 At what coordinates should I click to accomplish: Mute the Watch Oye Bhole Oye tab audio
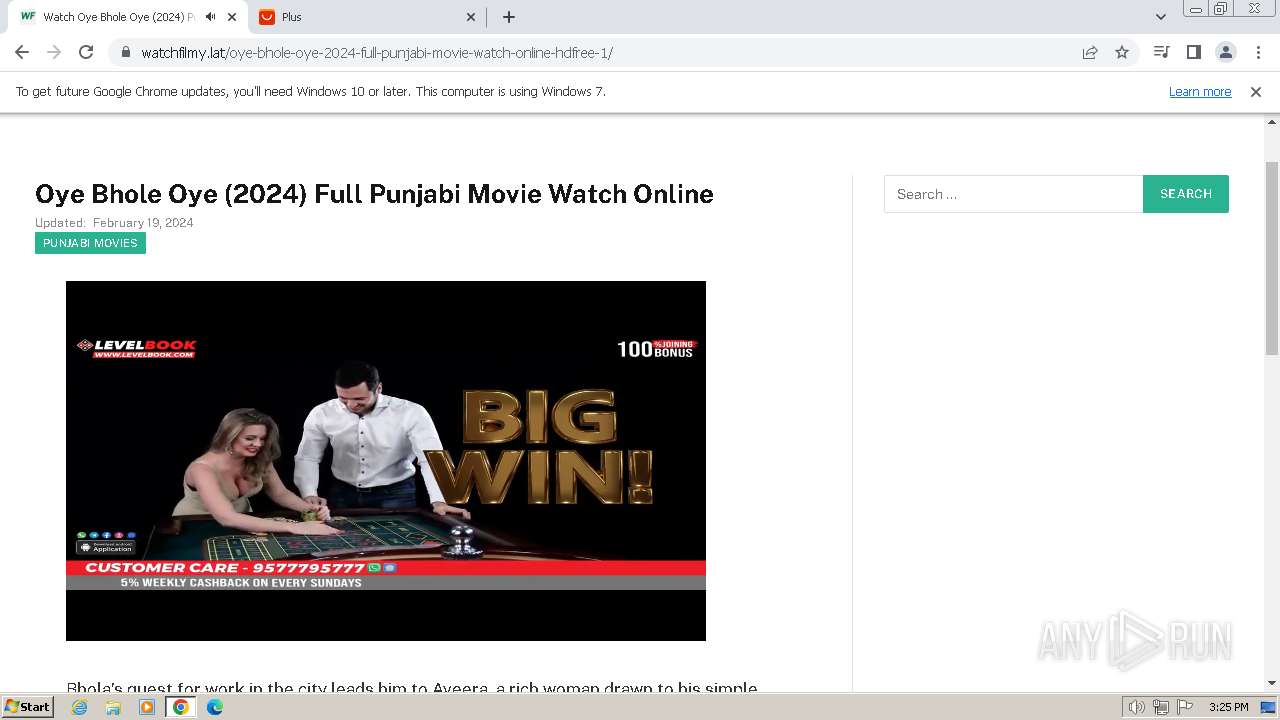[210, 17]
